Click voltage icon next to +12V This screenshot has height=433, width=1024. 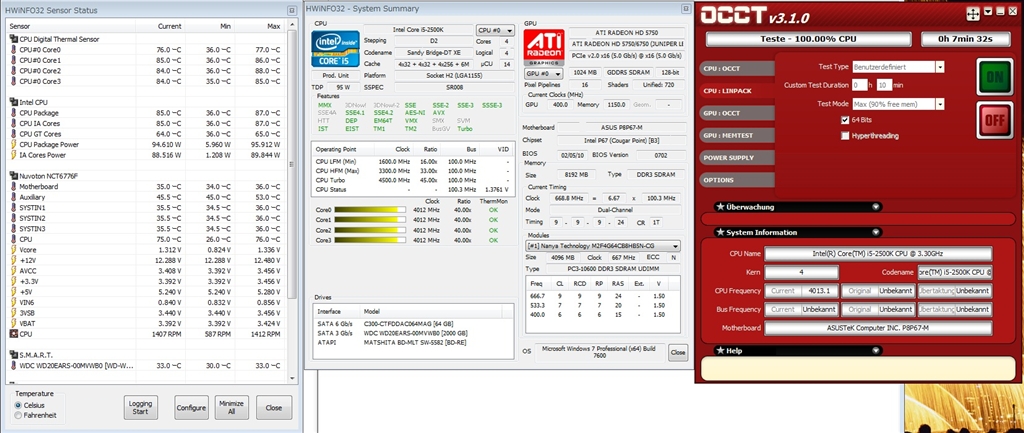pos(14,260)
